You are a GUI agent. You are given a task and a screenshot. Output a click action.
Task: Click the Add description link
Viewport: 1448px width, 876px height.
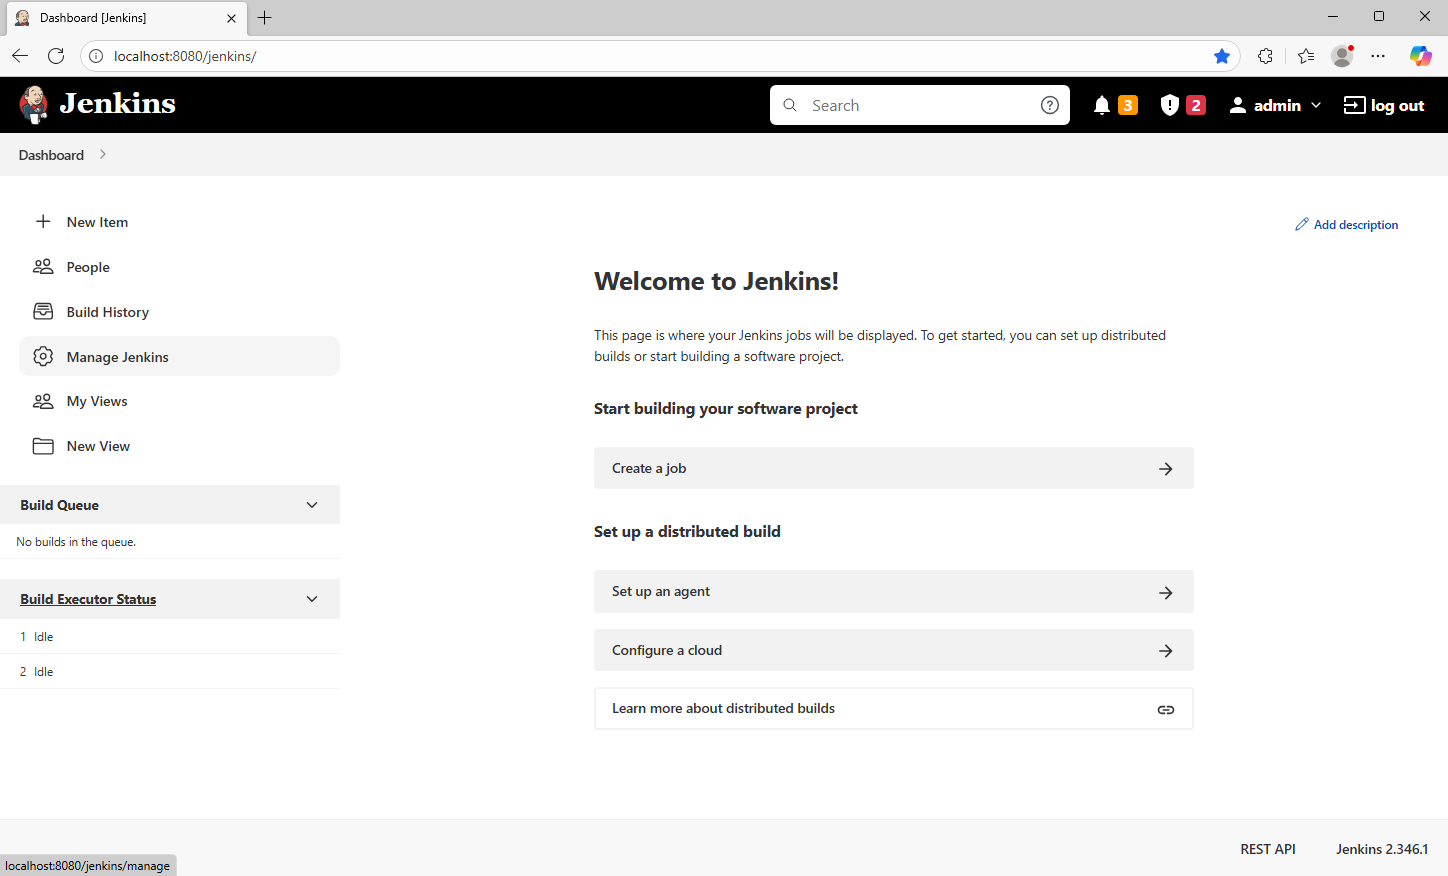1347,225
